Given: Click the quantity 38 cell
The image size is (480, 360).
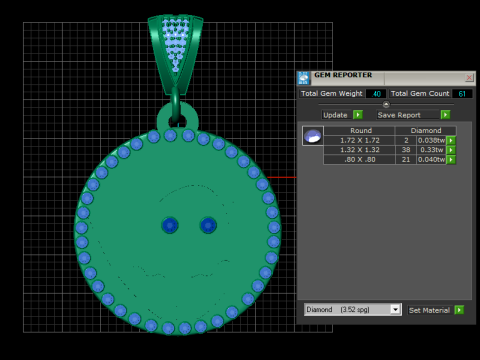Looking at the screenshot, I should (406, 150).
